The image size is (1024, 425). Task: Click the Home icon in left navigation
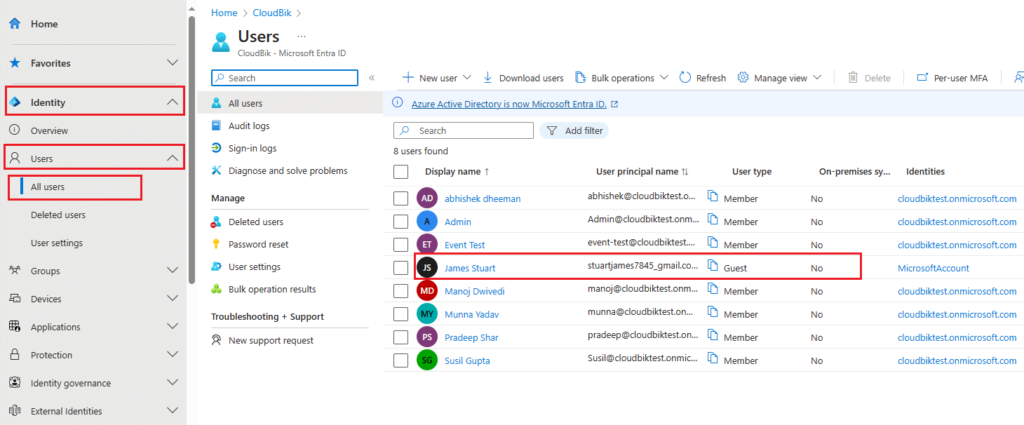(x=14, y=24)
